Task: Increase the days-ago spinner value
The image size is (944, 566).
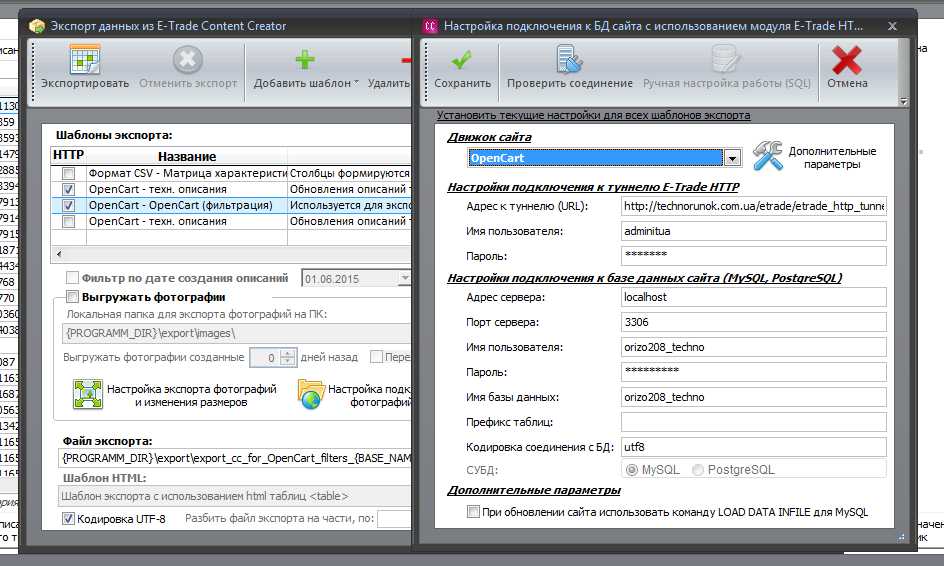Action: pyautogui.click(x=288, y=353)
